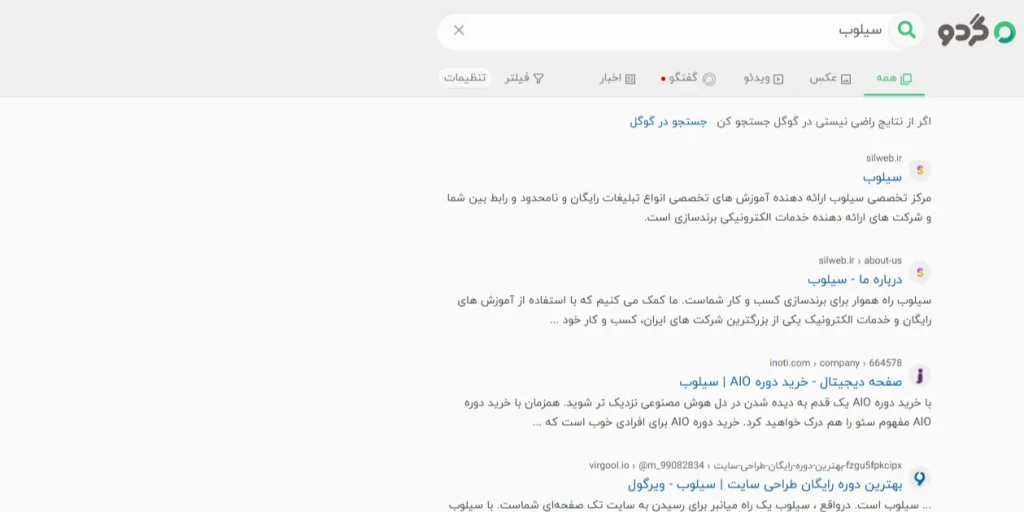This screenshot has height=512, width=1024.
Task: Click the image icon beside عکس
Action: click(x=846, y=79)
